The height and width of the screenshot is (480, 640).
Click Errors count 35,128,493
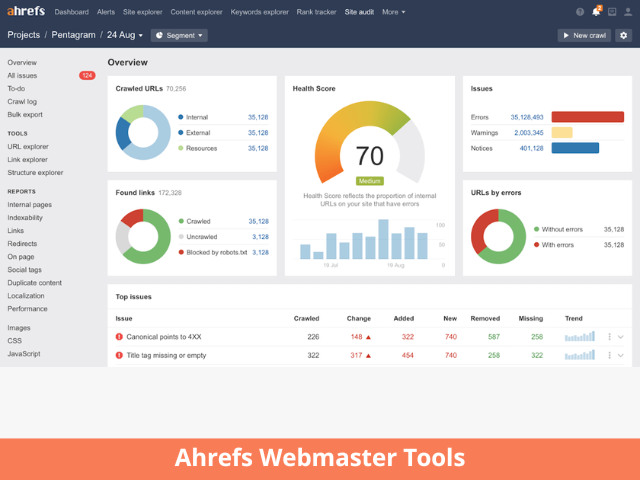(x=527, y=117)
